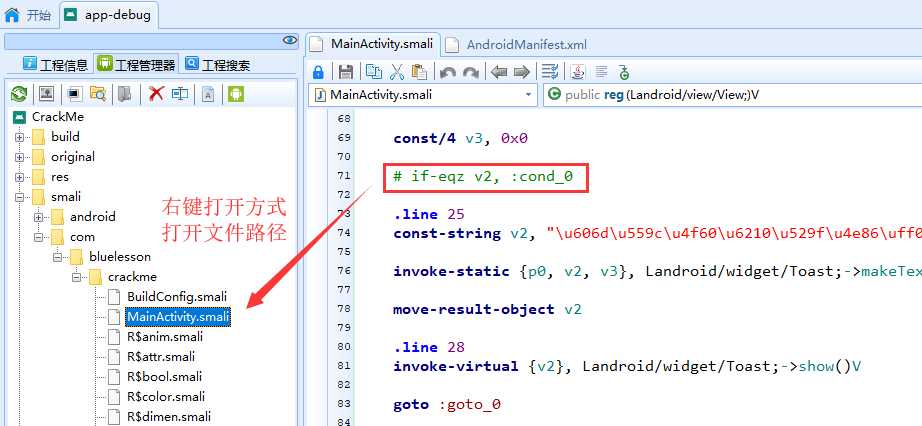Cut selection with the scissors icon

point(397,72)
